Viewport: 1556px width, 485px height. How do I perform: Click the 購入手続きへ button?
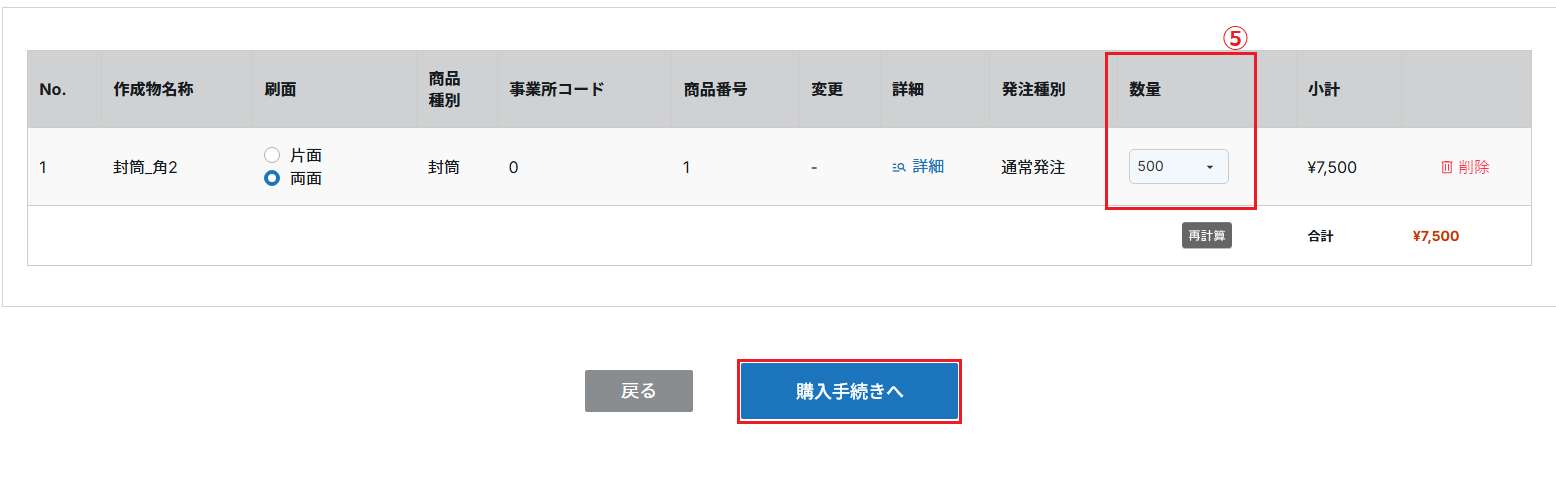point(850,391)
